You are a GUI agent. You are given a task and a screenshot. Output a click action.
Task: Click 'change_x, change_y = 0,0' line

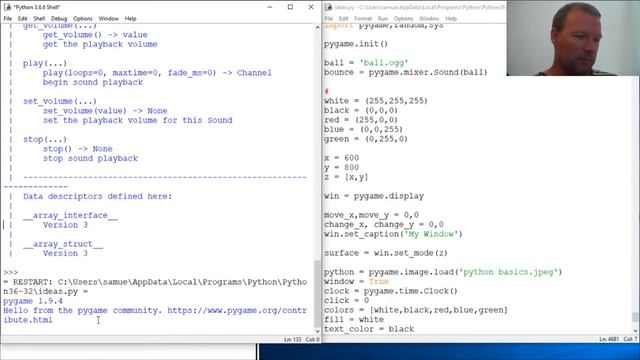pos(384,225)
